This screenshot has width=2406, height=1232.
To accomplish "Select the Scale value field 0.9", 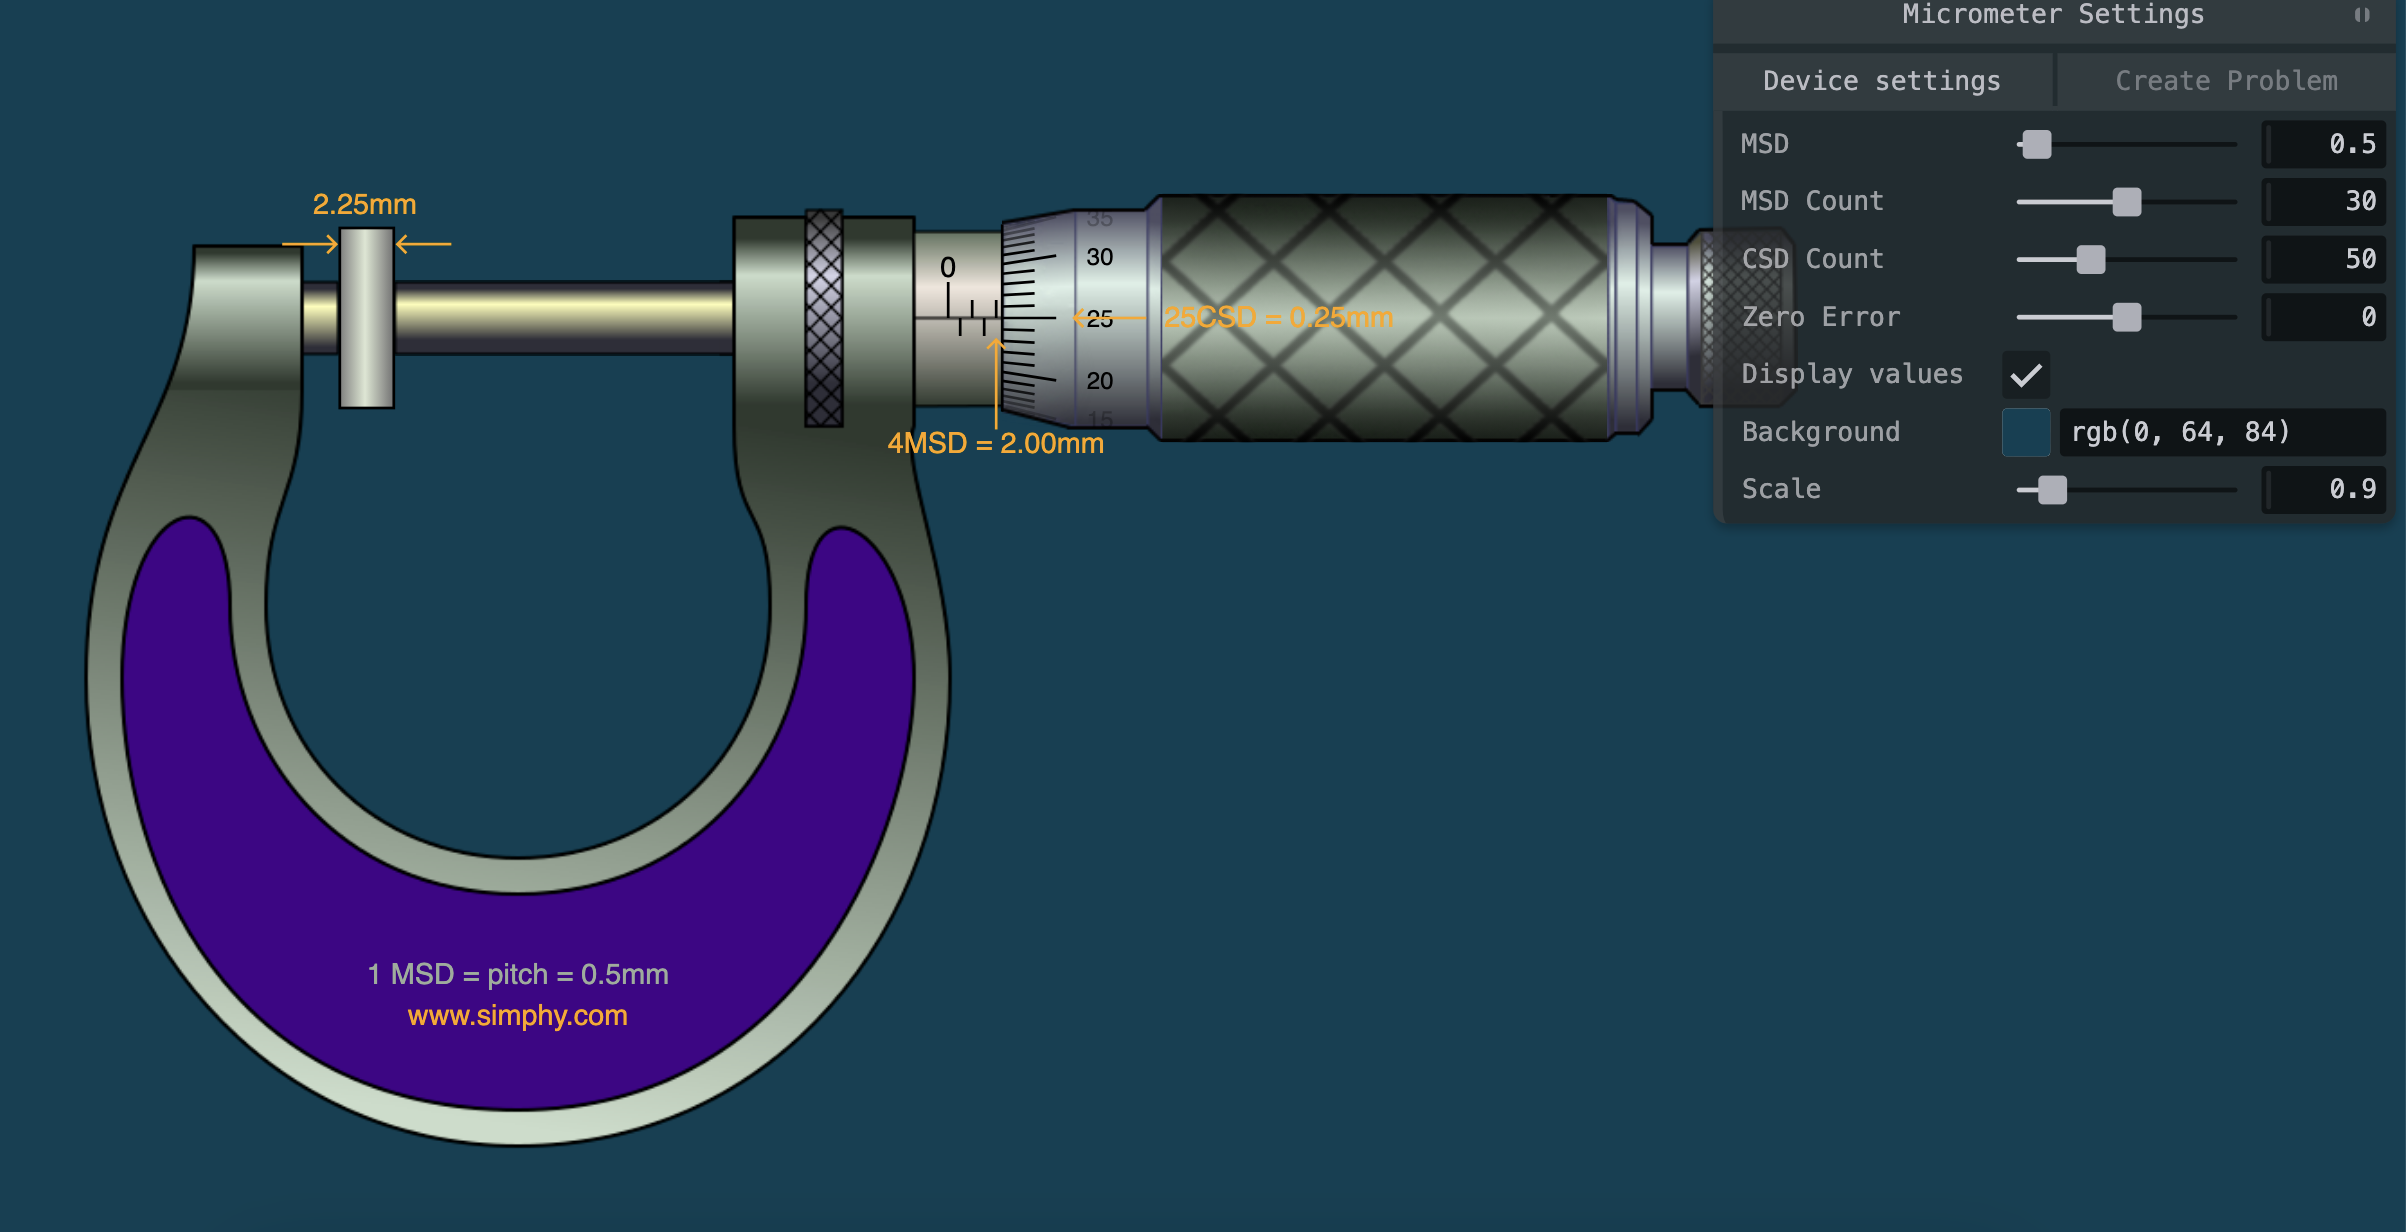I will pyautogui.click(x=2324, y=490).
